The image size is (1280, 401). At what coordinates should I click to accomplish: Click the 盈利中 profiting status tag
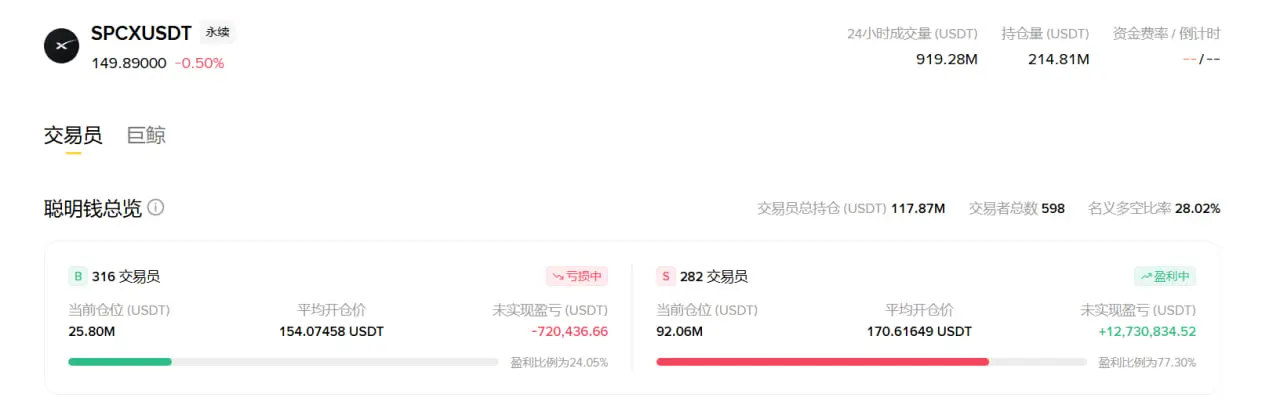point(1165,276)
